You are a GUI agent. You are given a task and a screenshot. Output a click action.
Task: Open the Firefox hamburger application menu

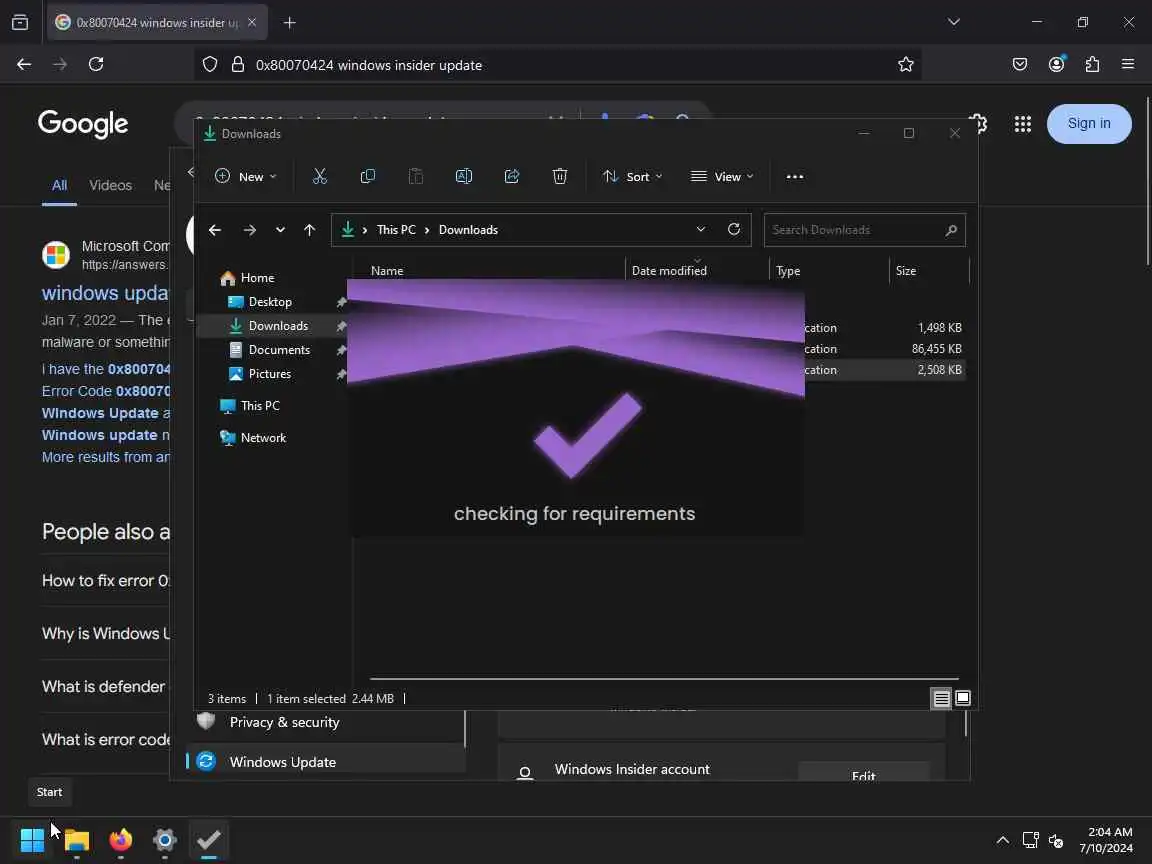click(1128, 64)
